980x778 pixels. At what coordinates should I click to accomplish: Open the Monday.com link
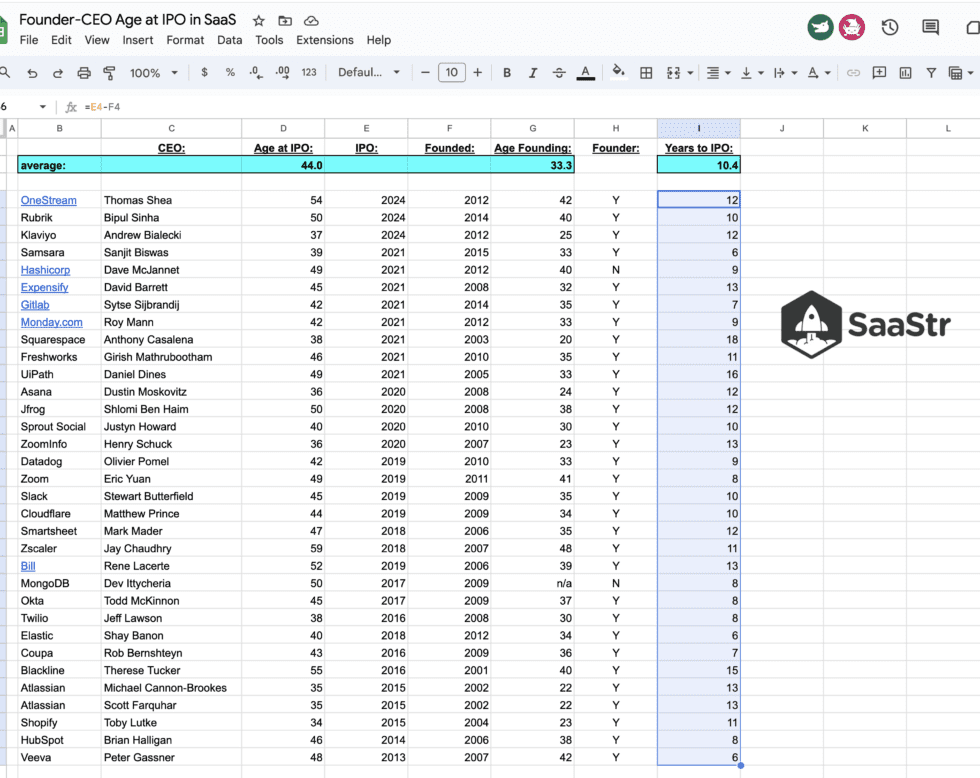click(51, 322)
